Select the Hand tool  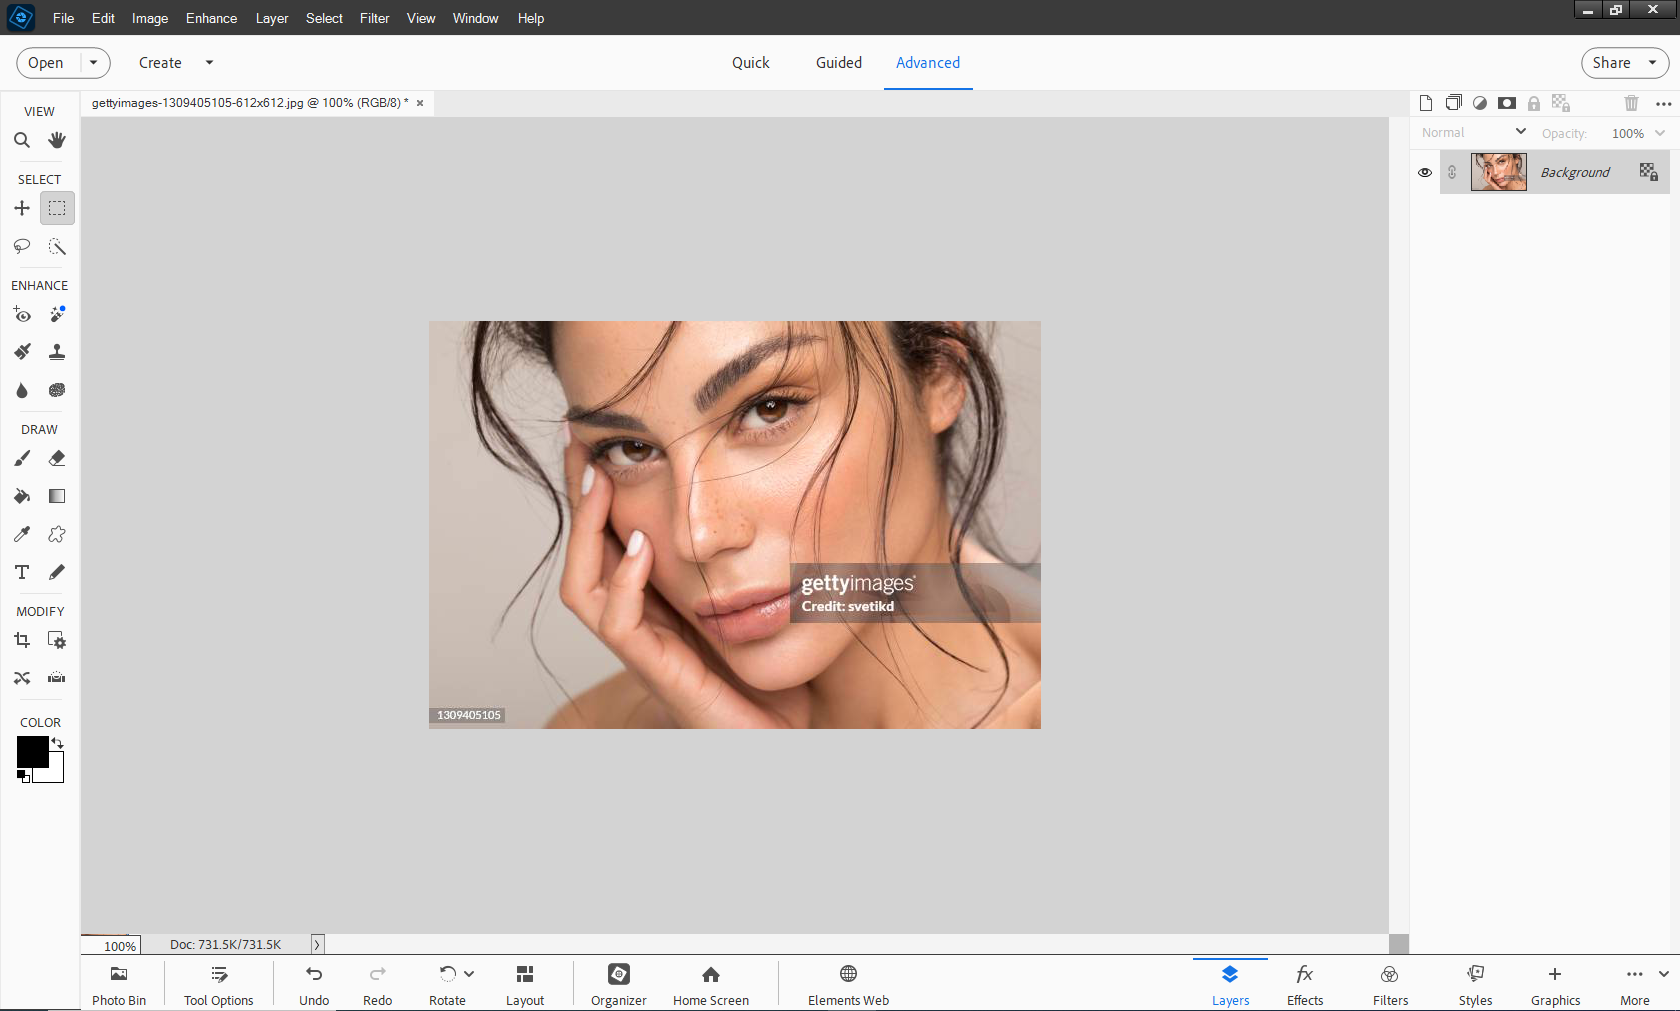click(x=57, y=140)
